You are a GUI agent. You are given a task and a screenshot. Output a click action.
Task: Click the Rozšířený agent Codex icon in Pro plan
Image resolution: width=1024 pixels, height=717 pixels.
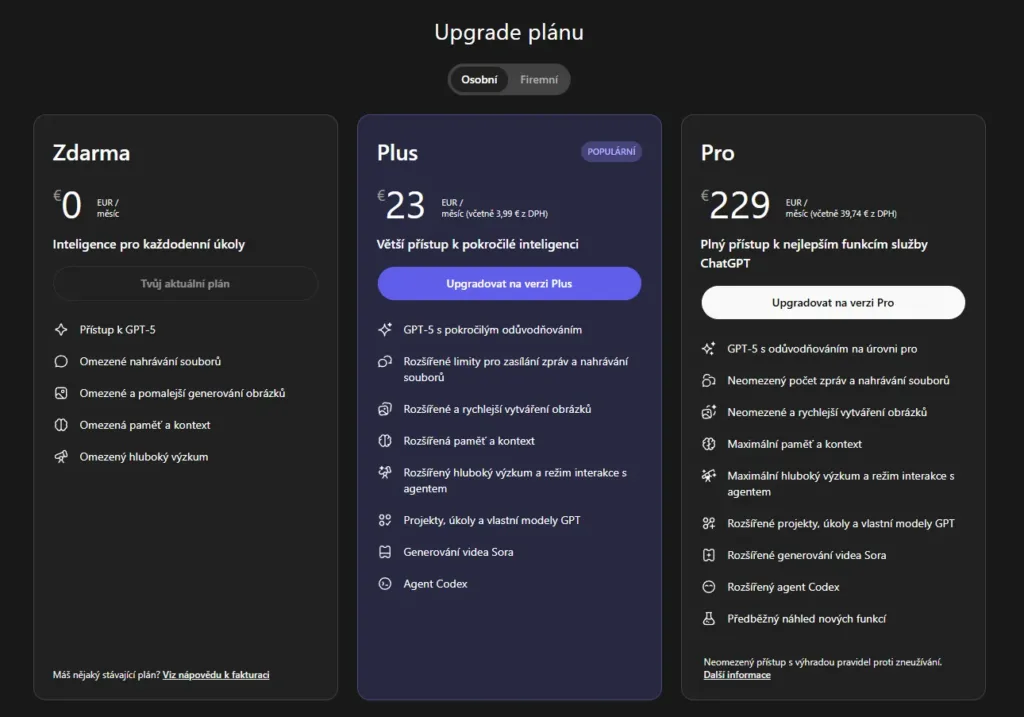(x=709, y=587)
